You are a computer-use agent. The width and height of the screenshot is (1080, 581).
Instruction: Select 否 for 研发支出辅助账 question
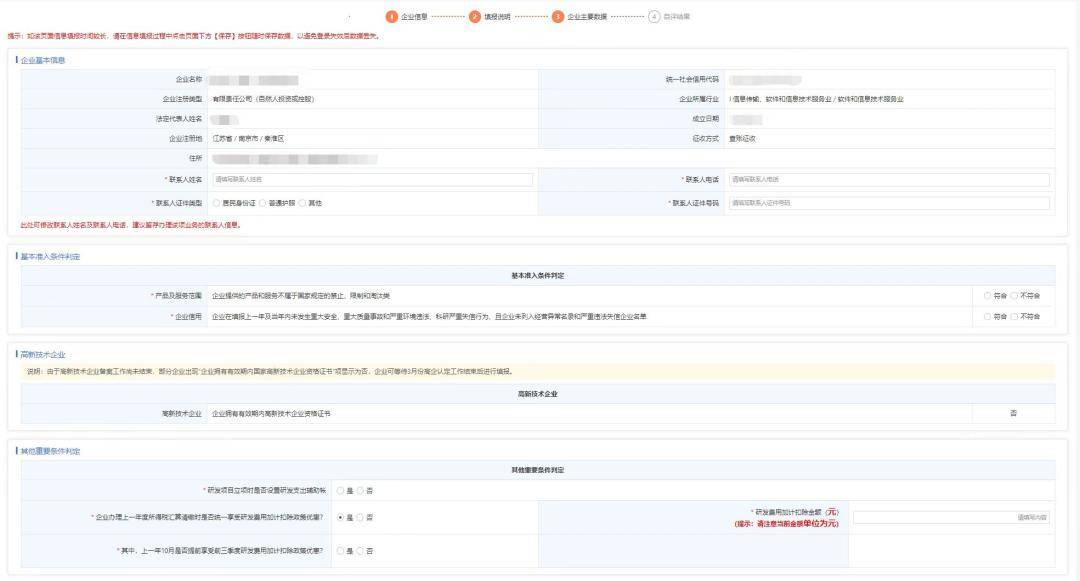click(361, 491)
